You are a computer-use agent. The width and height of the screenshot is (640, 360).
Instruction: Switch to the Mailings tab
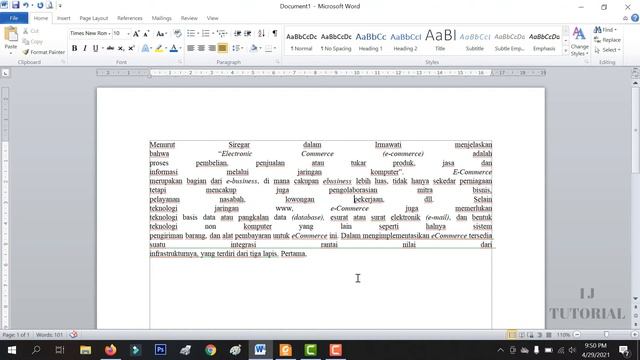162,18
